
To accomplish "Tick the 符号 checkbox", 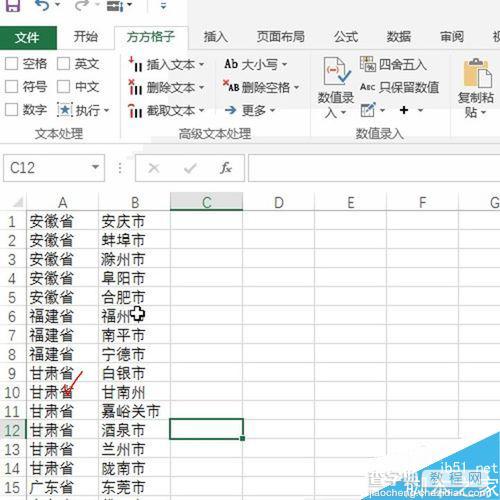I will tap(12, 87).
